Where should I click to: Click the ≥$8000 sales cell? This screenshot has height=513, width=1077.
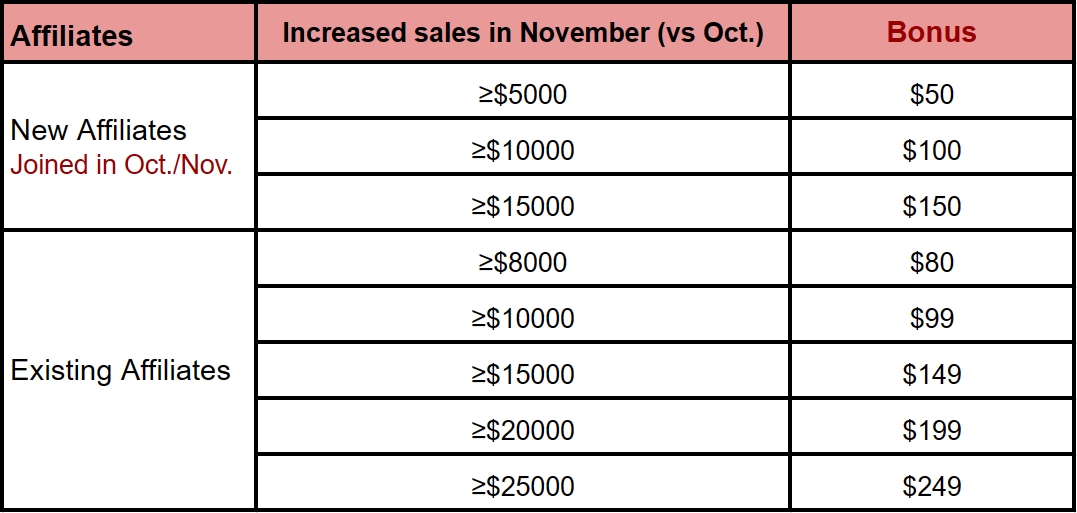pos(523,258)
